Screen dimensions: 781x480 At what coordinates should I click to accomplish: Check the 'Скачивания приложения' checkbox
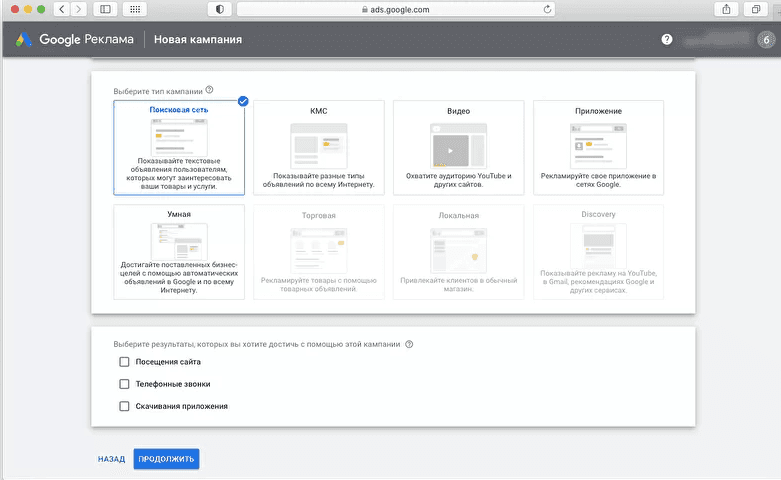coord(125,406)
